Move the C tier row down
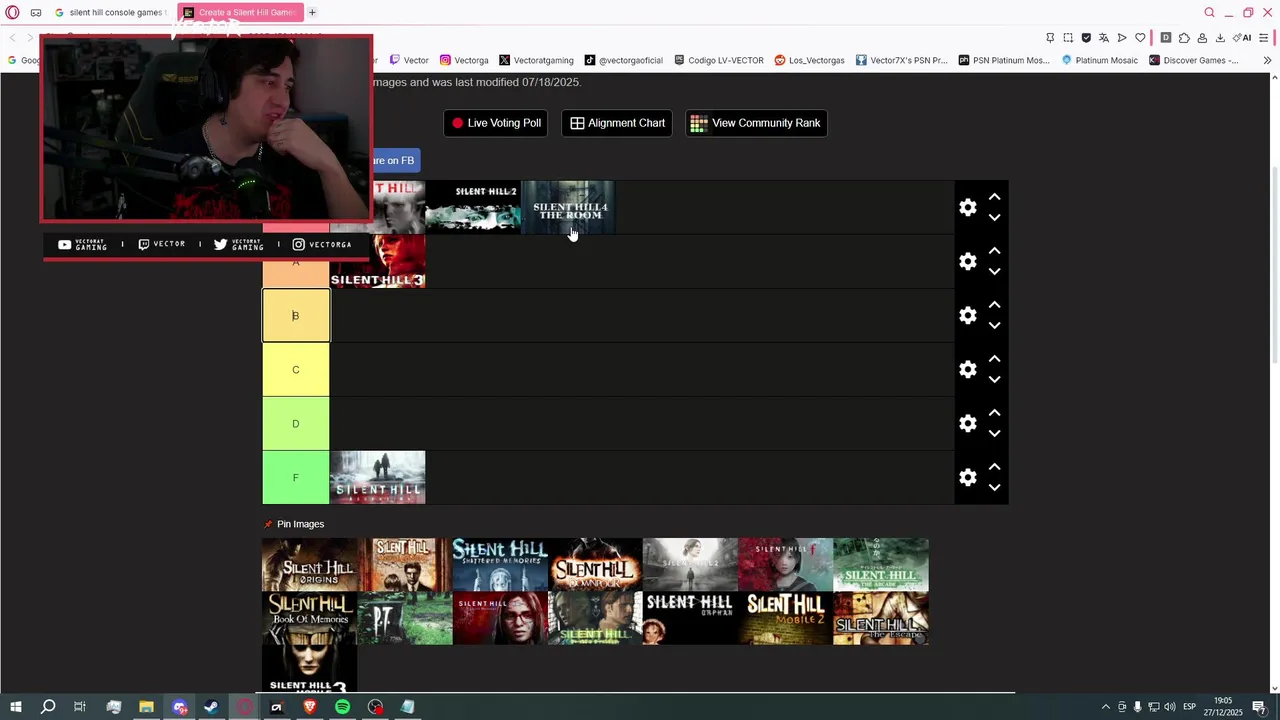The height and width of the screenshot is (720, 1280). [994, 380]
